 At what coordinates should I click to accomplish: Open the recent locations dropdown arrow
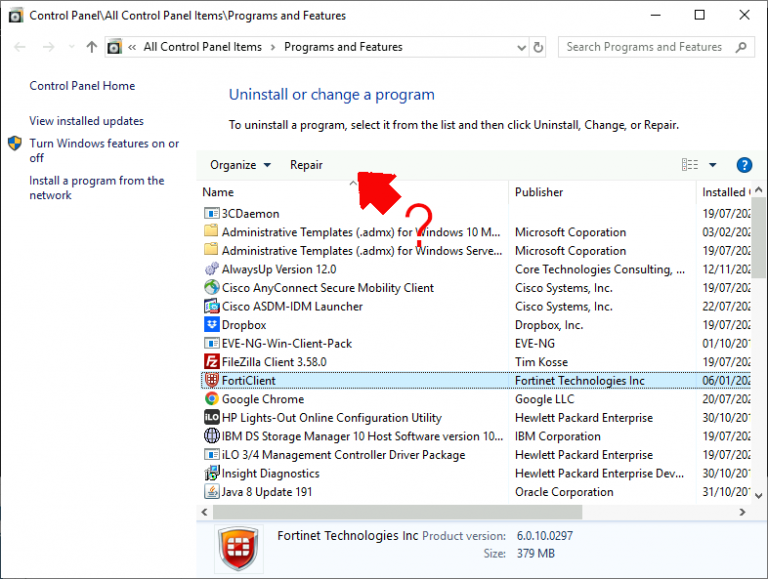72,47
